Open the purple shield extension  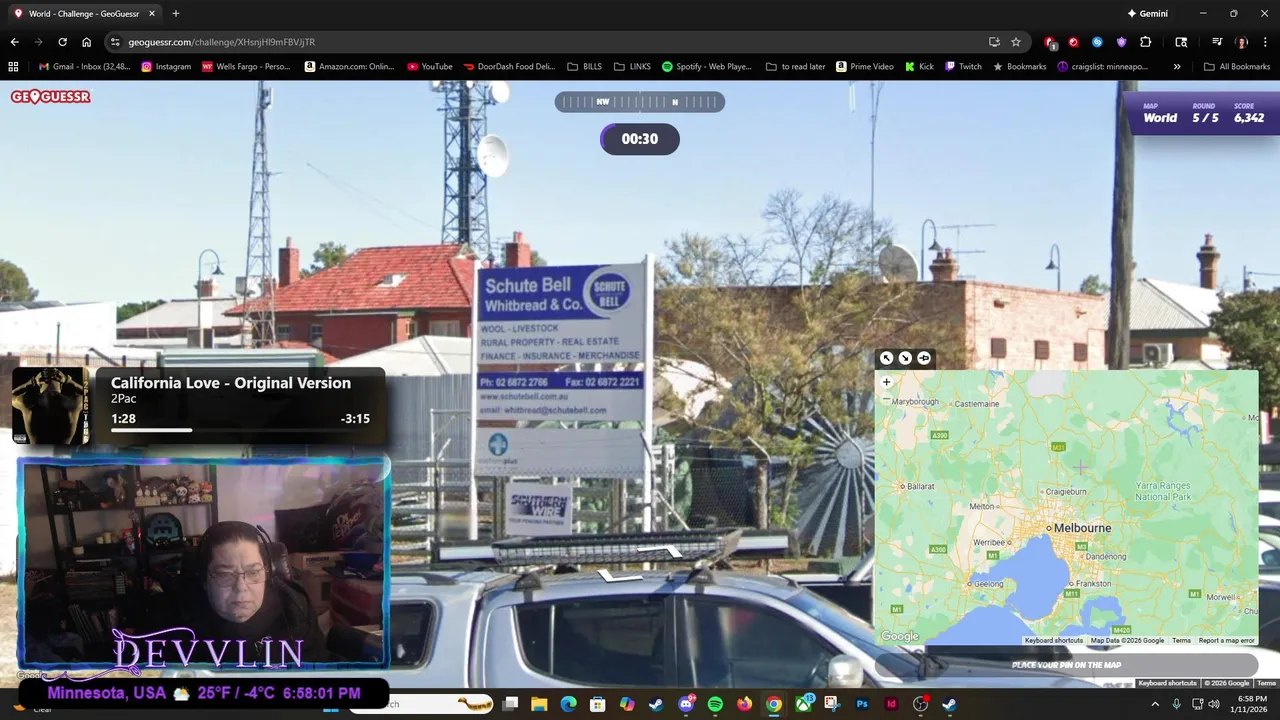coord(1121,42)
